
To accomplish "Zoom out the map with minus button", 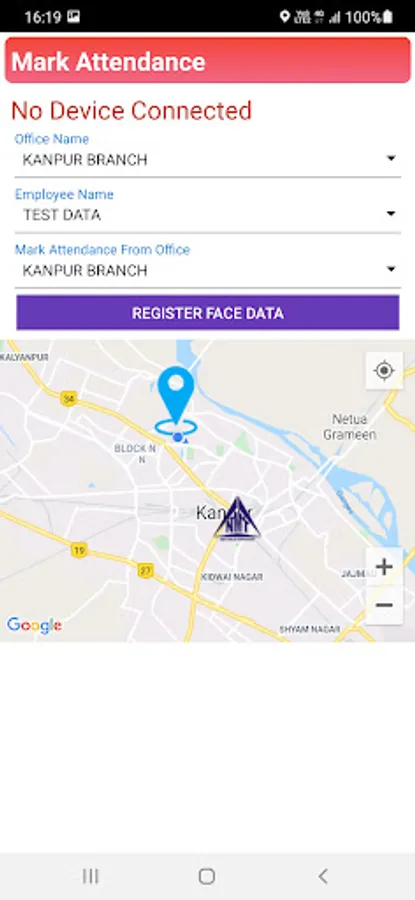I will click(x=384, y=605).
